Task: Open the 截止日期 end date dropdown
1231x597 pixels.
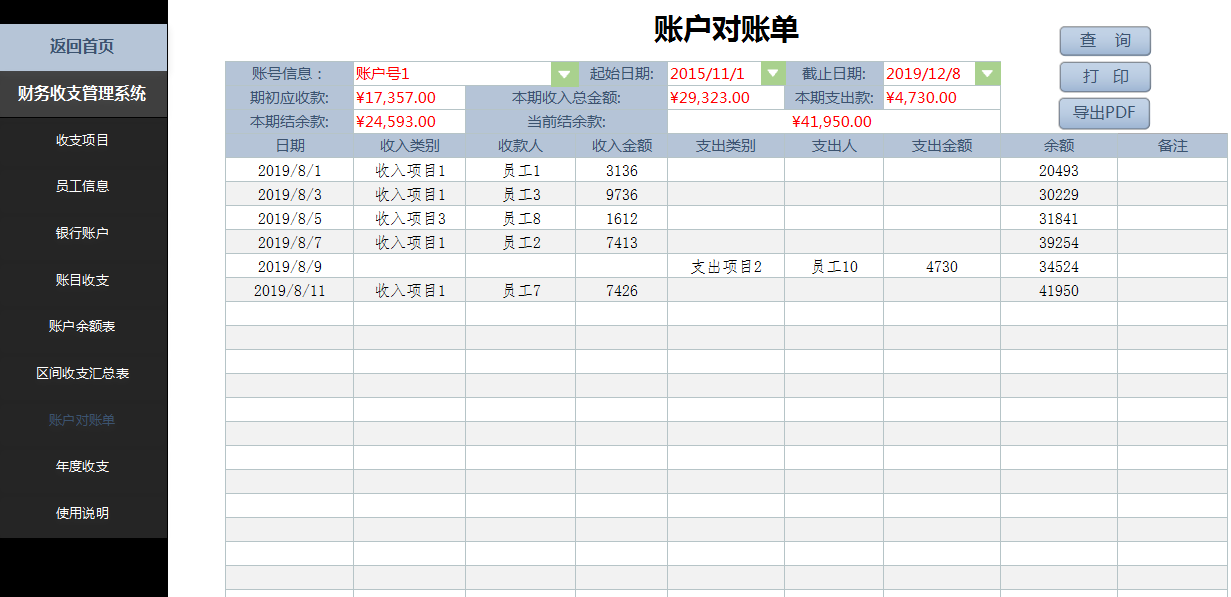Action: pos(988,72)
